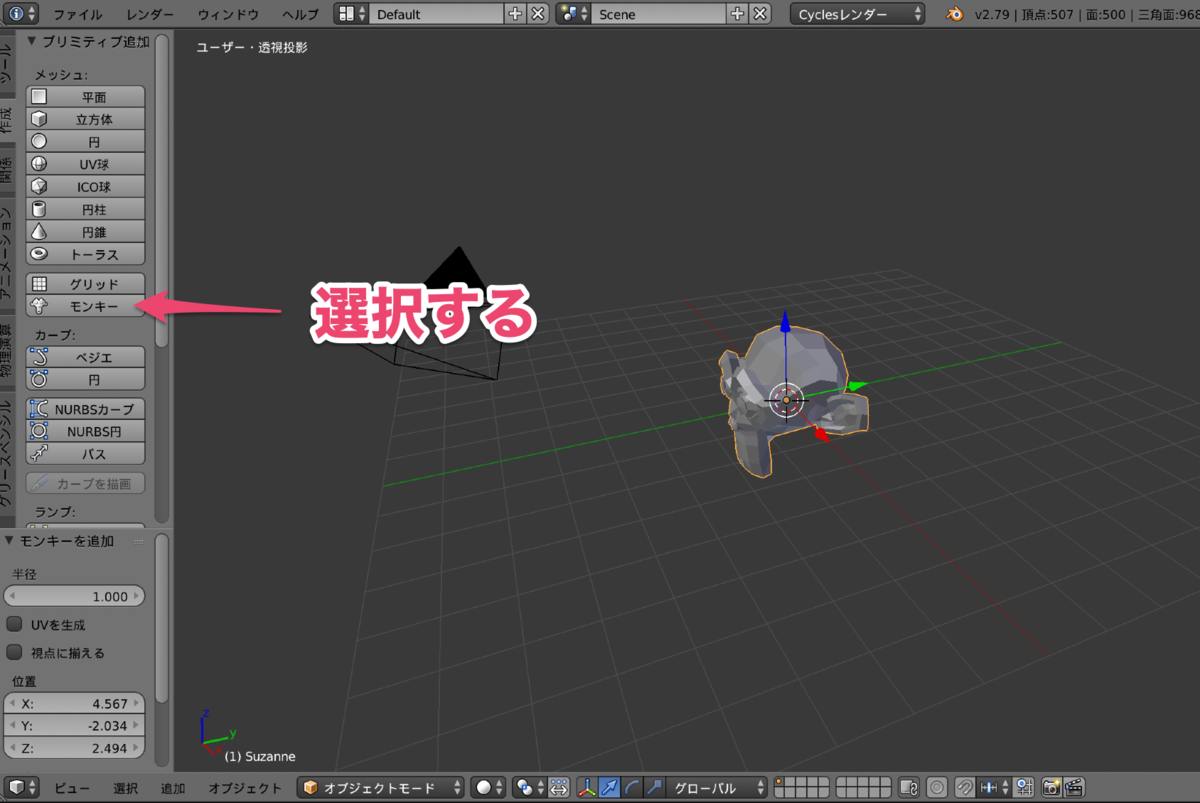Open the 追加 menu in the viewport header
The height and width of the screenshot is (803, 1200).
[172, 787]
